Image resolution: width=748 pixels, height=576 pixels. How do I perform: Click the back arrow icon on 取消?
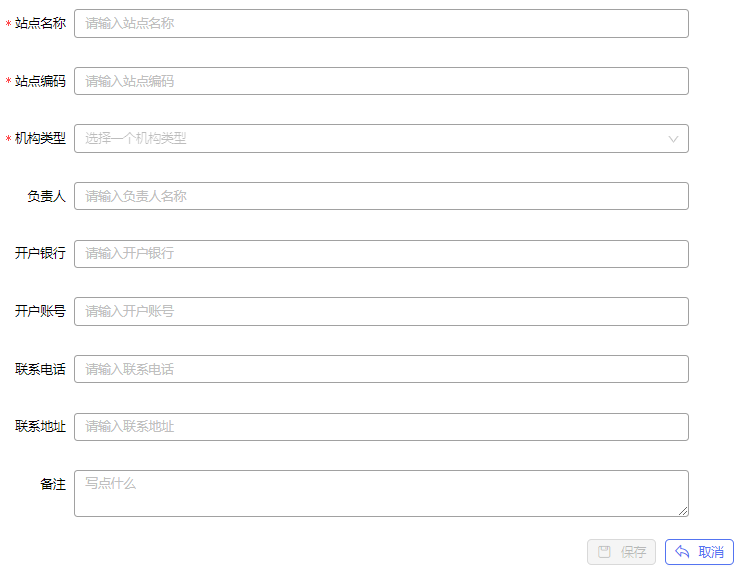[682, 552]
